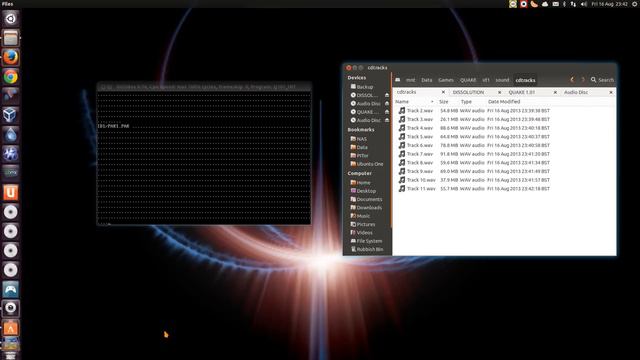Launch Google Chrome from the dock
Screen dimensions: 640x360
11,77
